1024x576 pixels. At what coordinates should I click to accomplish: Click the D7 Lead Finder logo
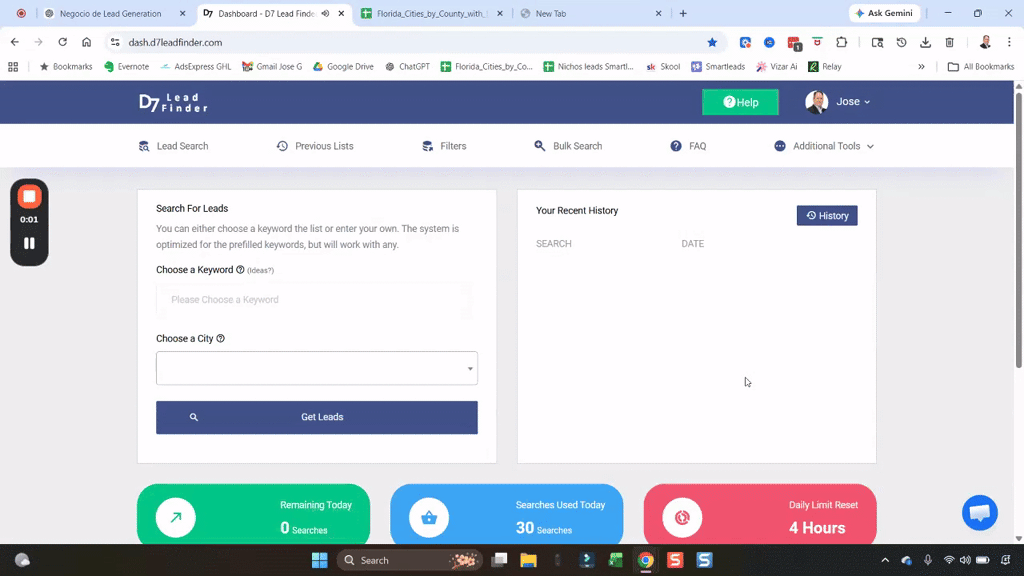coord(173,103)
